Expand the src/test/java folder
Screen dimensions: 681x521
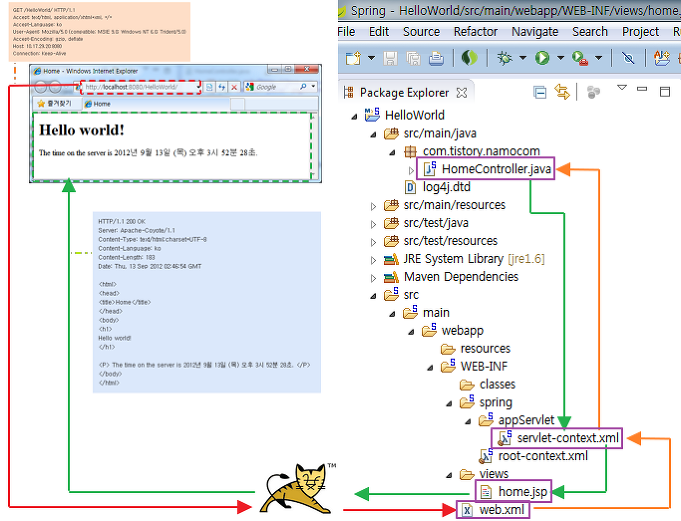click(x=373, y=224)
